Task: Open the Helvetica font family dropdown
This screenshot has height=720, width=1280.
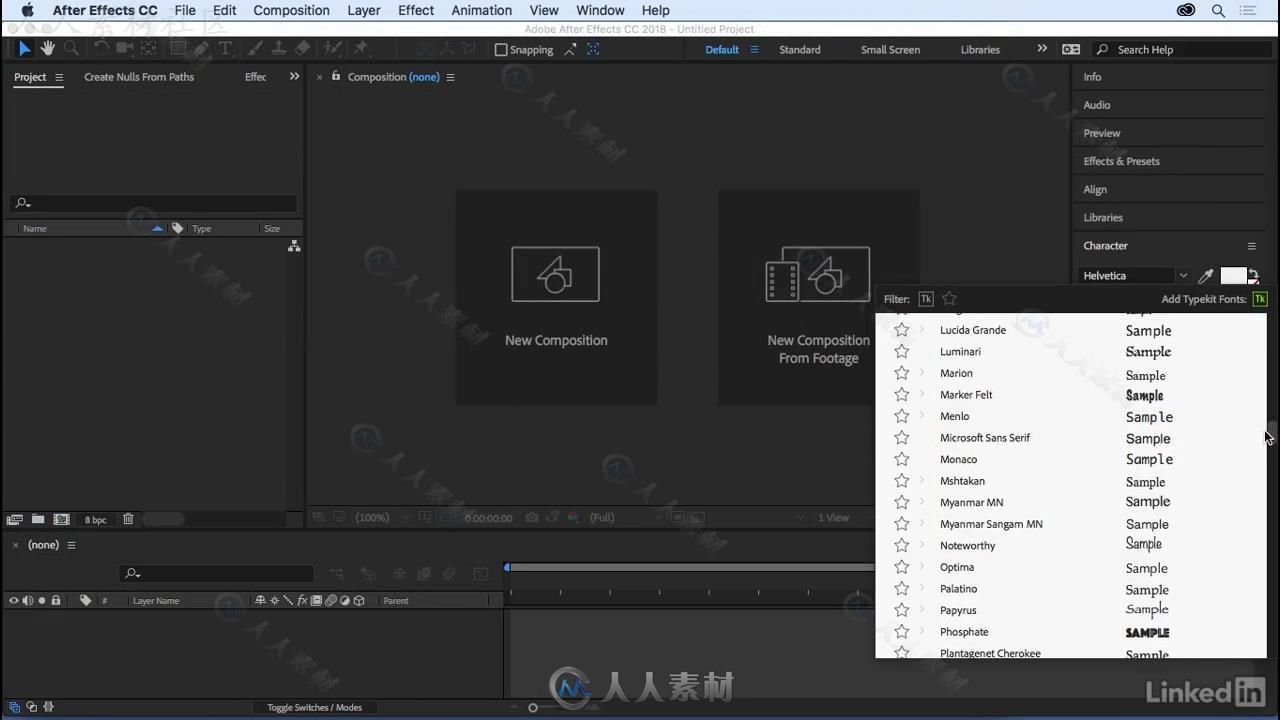Action: click(x=1183, y=276)
